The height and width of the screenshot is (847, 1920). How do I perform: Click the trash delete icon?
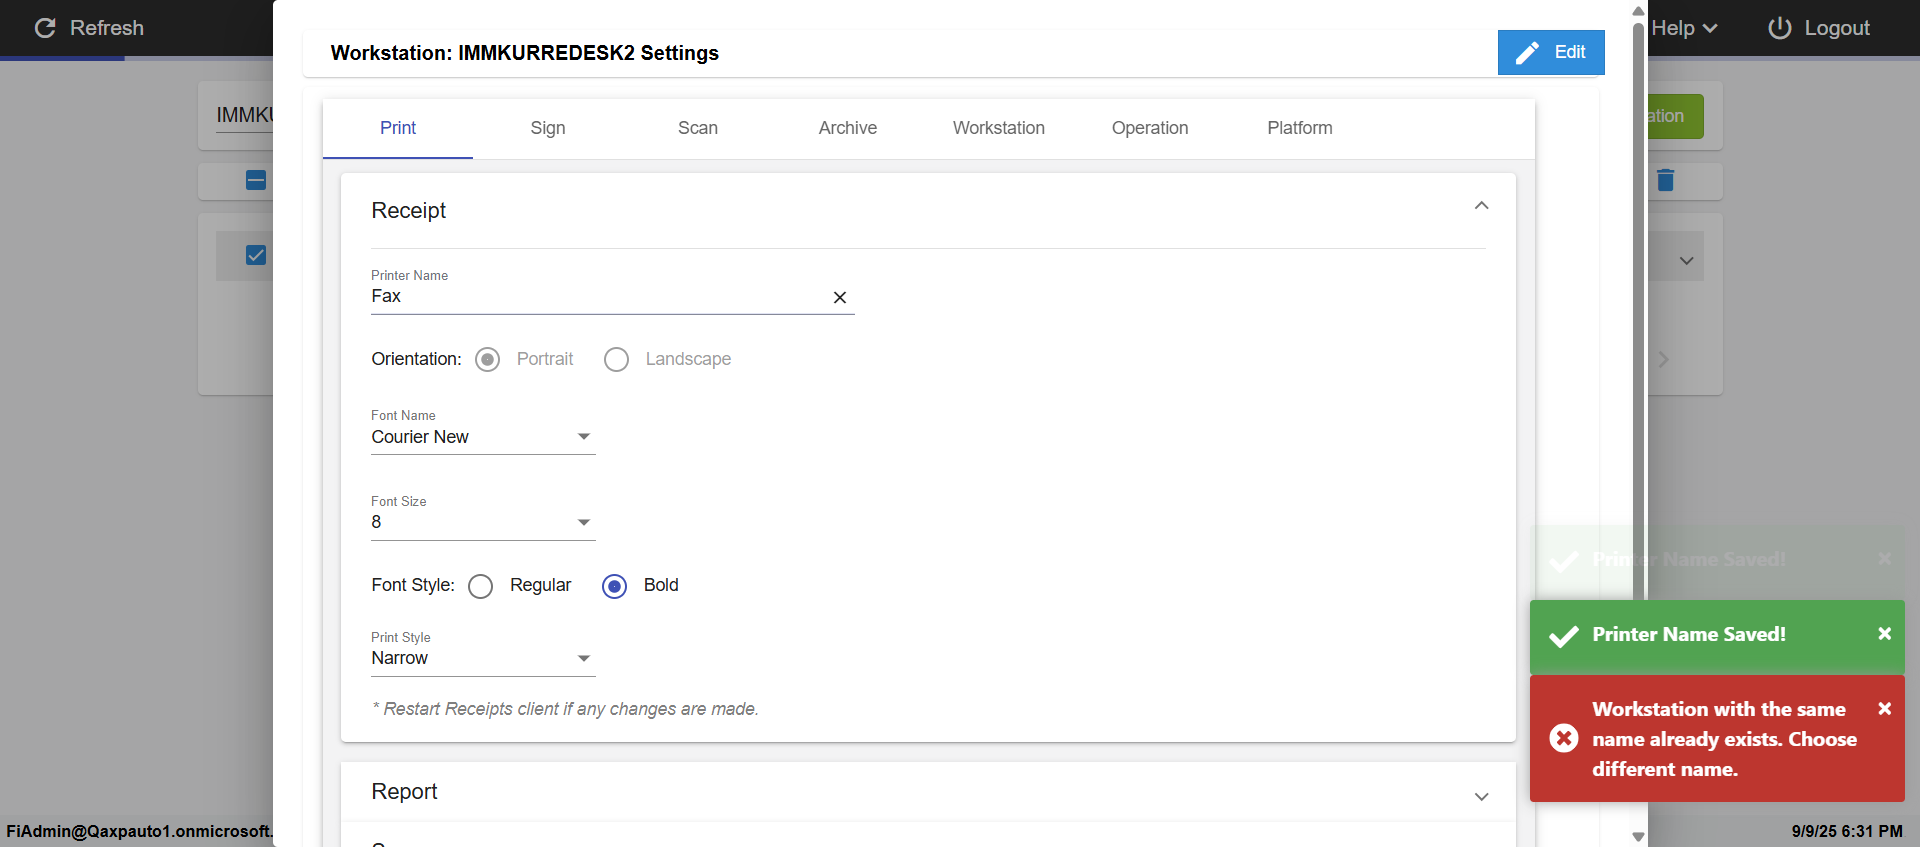[x=1665, y=180]
